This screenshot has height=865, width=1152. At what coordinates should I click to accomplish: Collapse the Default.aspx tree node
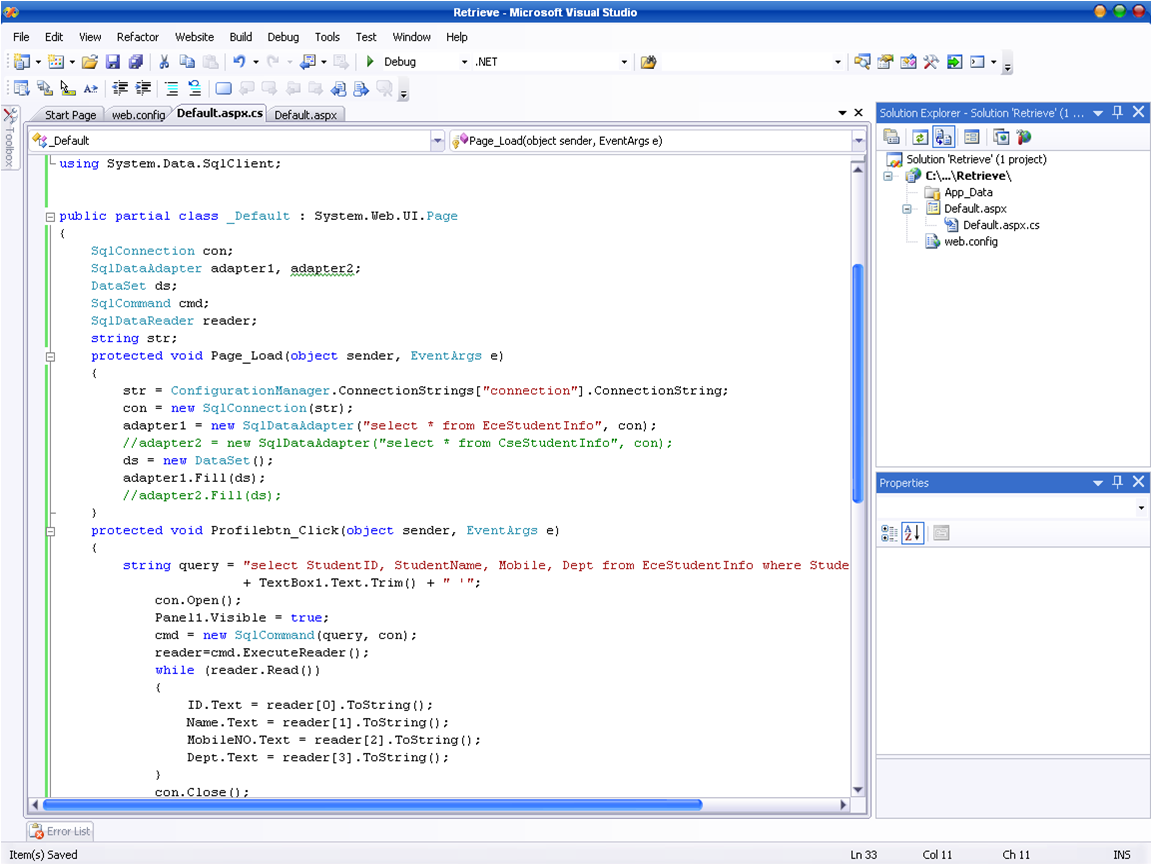click(907, 209)
